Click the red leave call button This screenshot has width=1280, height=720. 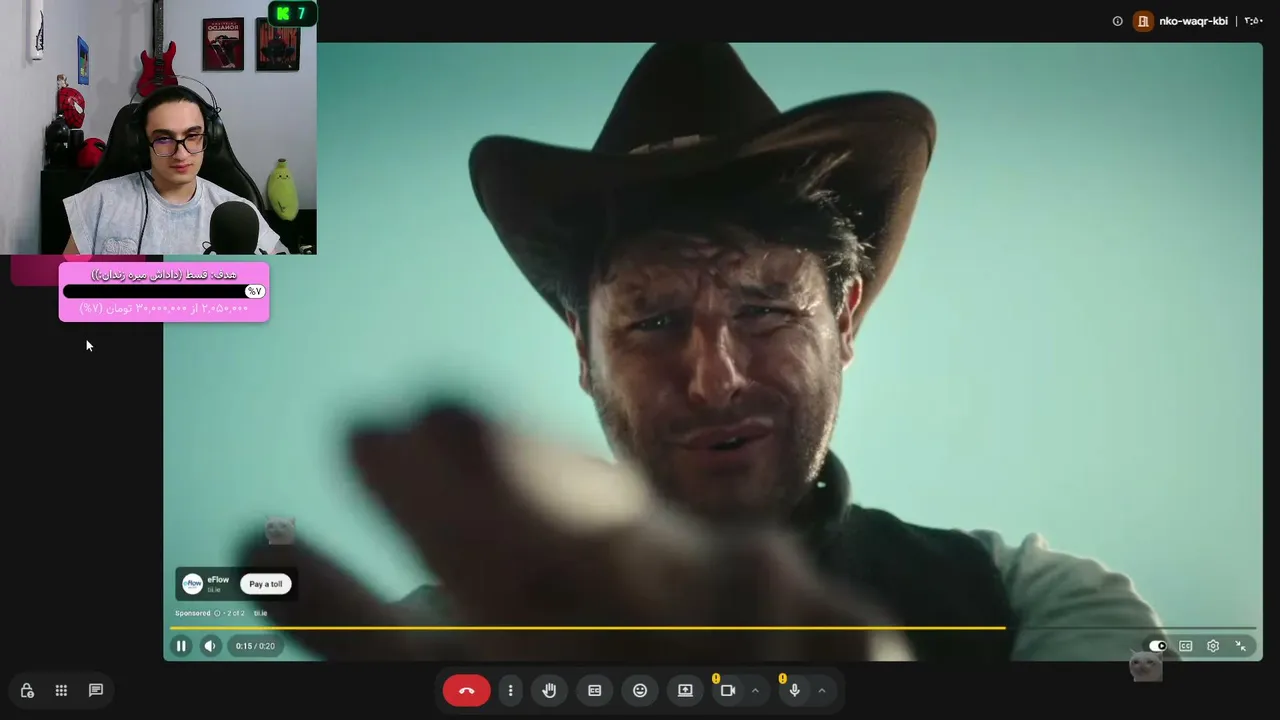tap(466, 690)
